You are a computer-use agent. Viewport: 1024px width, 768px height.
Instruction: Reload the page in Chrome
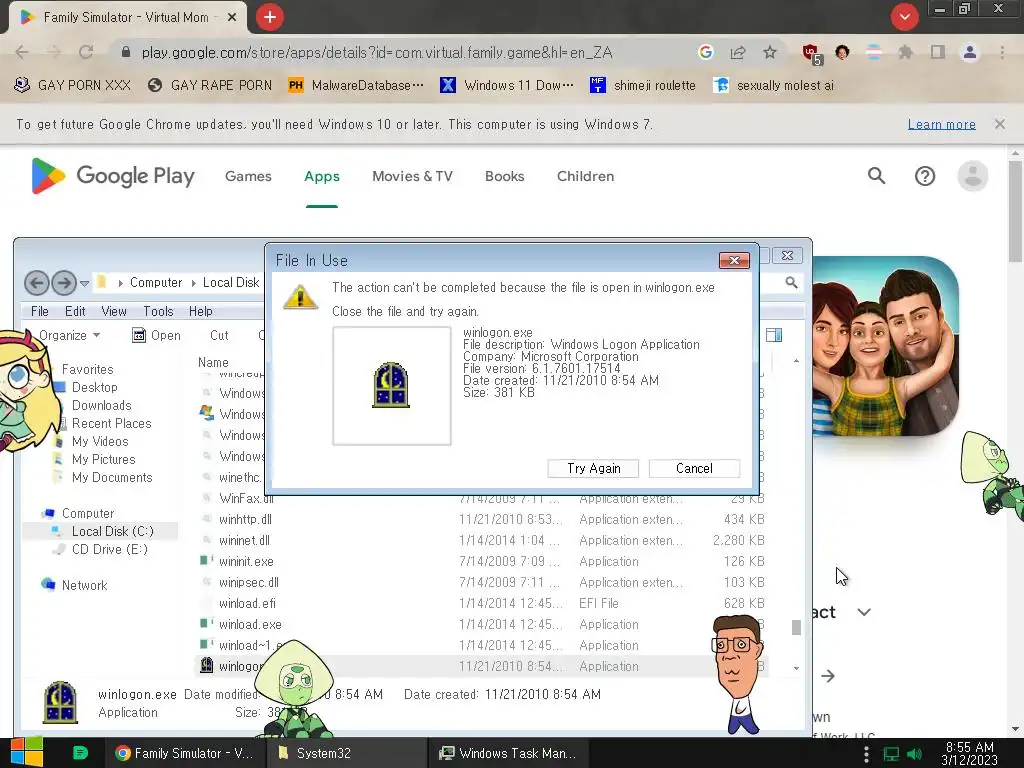[86, 52]
